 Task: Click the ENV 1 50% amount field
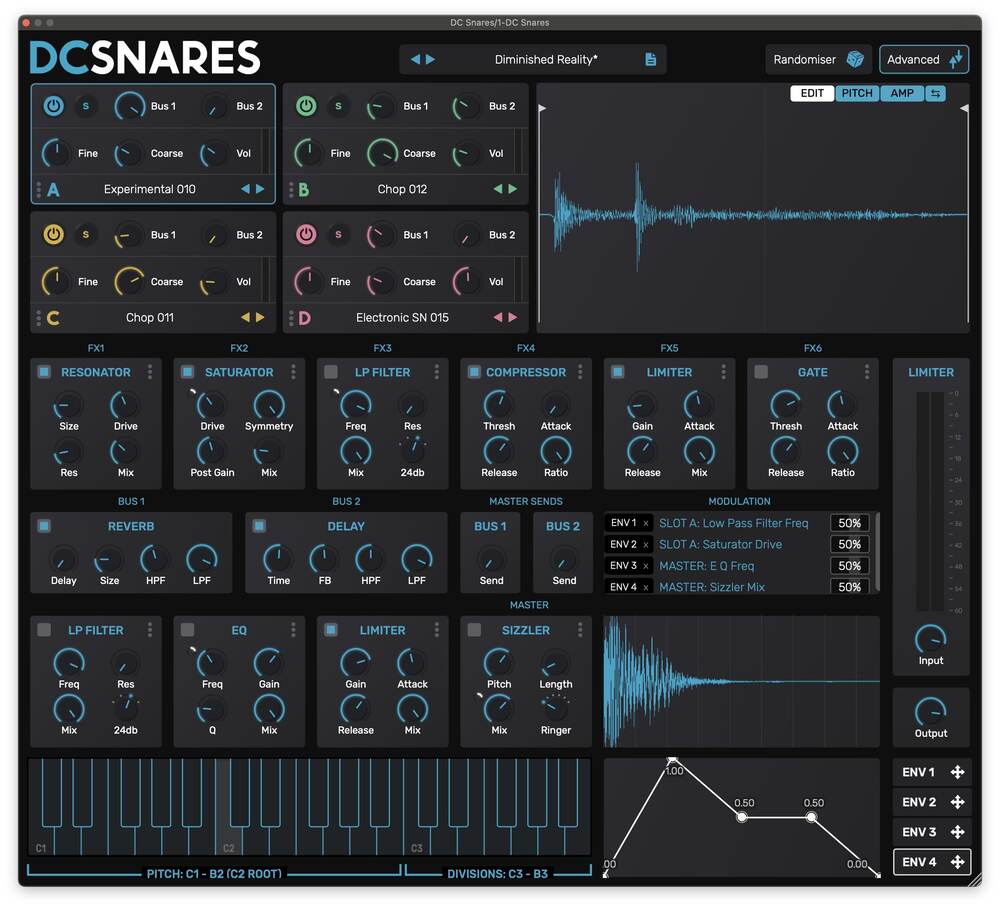[849, 522]
